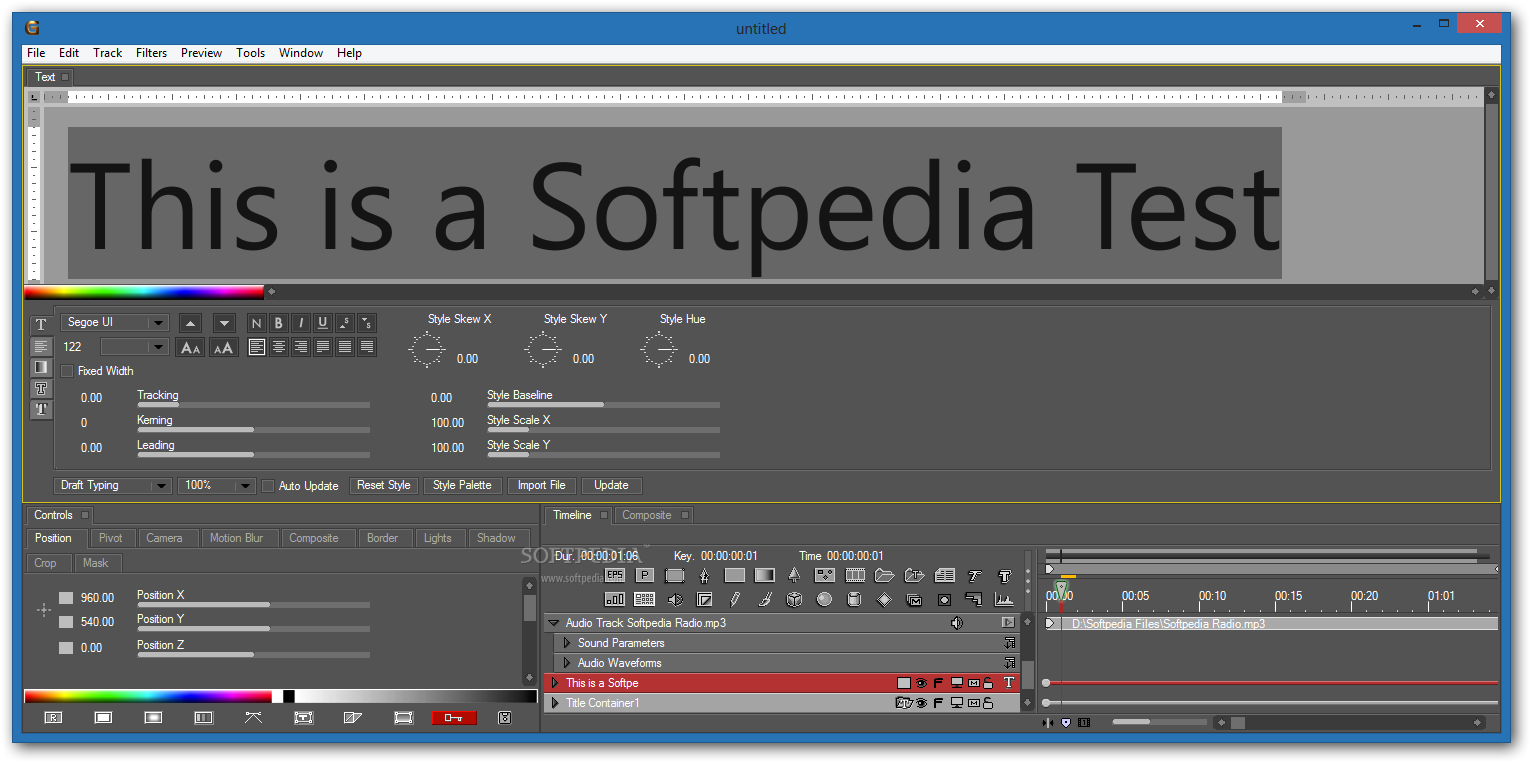Collapse the Audio Track Softpedia Radio.mp3

pyautogui.click(x=554, y=623)
